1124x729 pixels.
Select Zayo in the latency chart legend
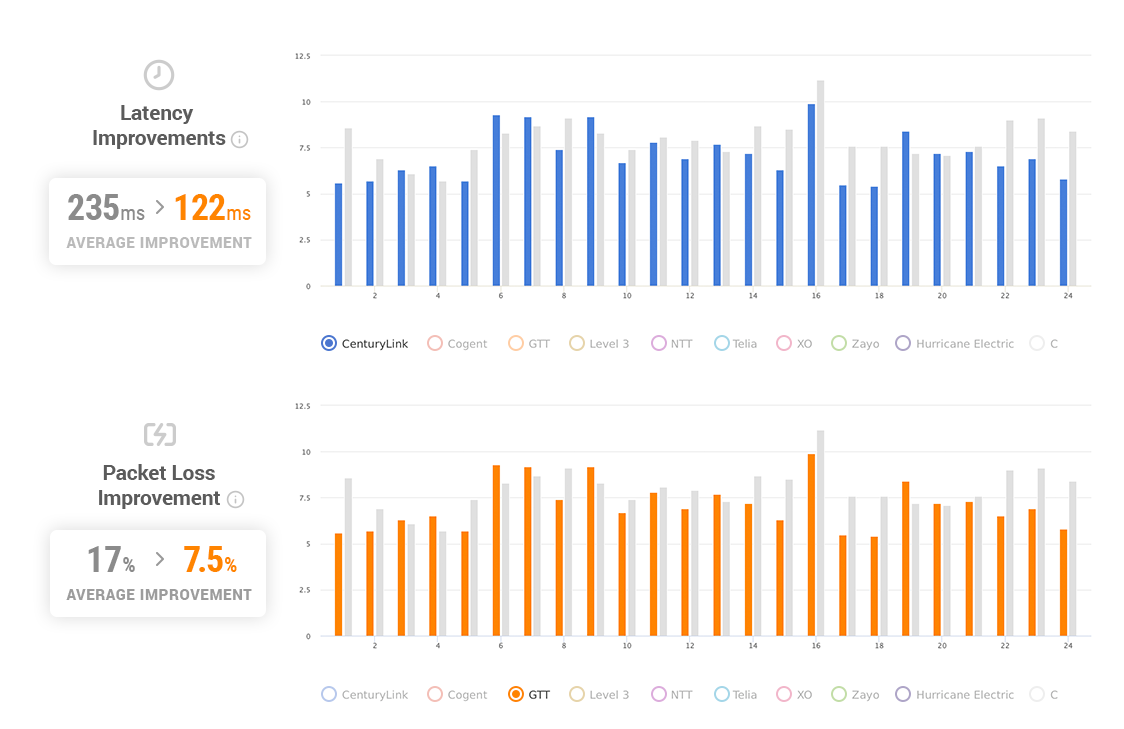point(855,343)
